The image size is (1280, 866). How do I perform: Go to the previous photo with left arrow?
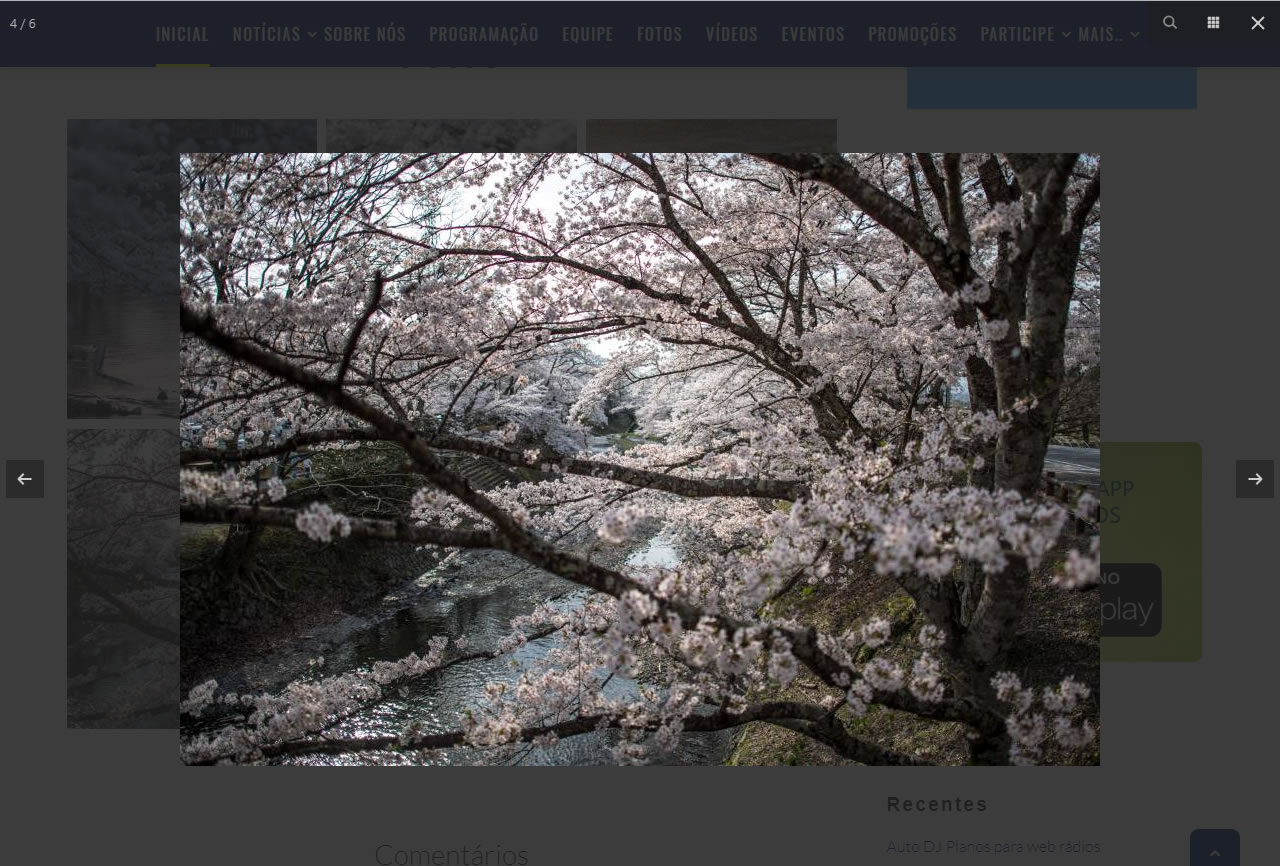click(25, 479)
